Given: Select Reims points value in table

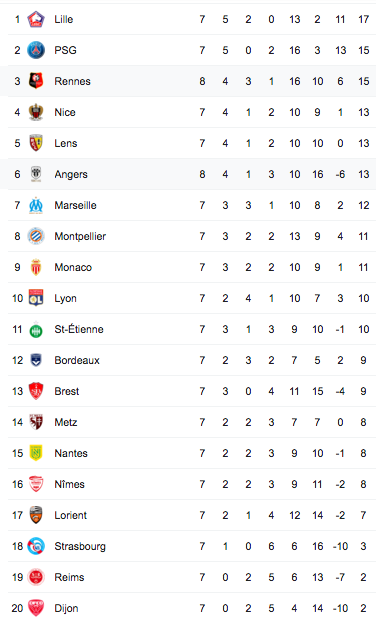Looking at the screenshot, I should tap(363, 577).
